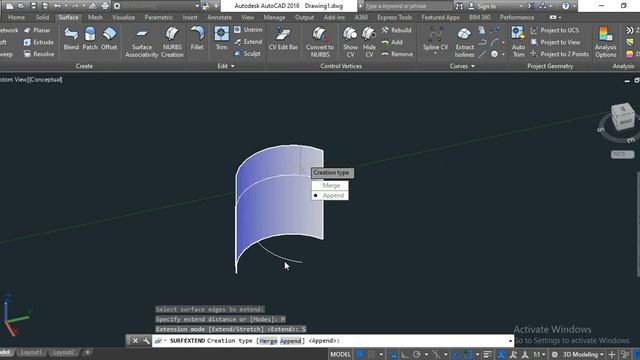640x360 pixels.
Task: Click the Customization gear icon in the status bar
Action: (554, 355)
